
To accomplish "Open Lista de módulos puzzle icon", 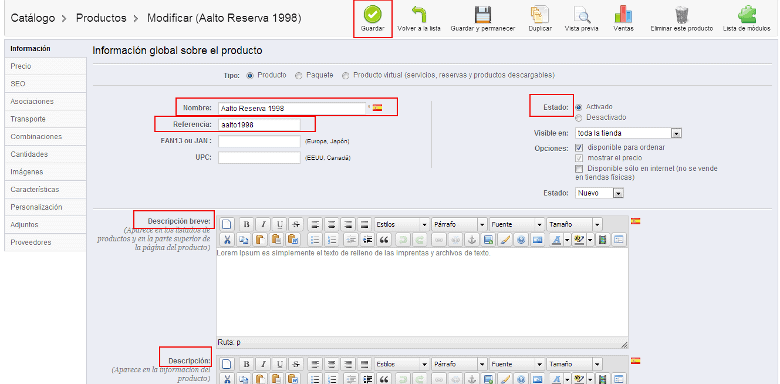I will tap(747, 14).
